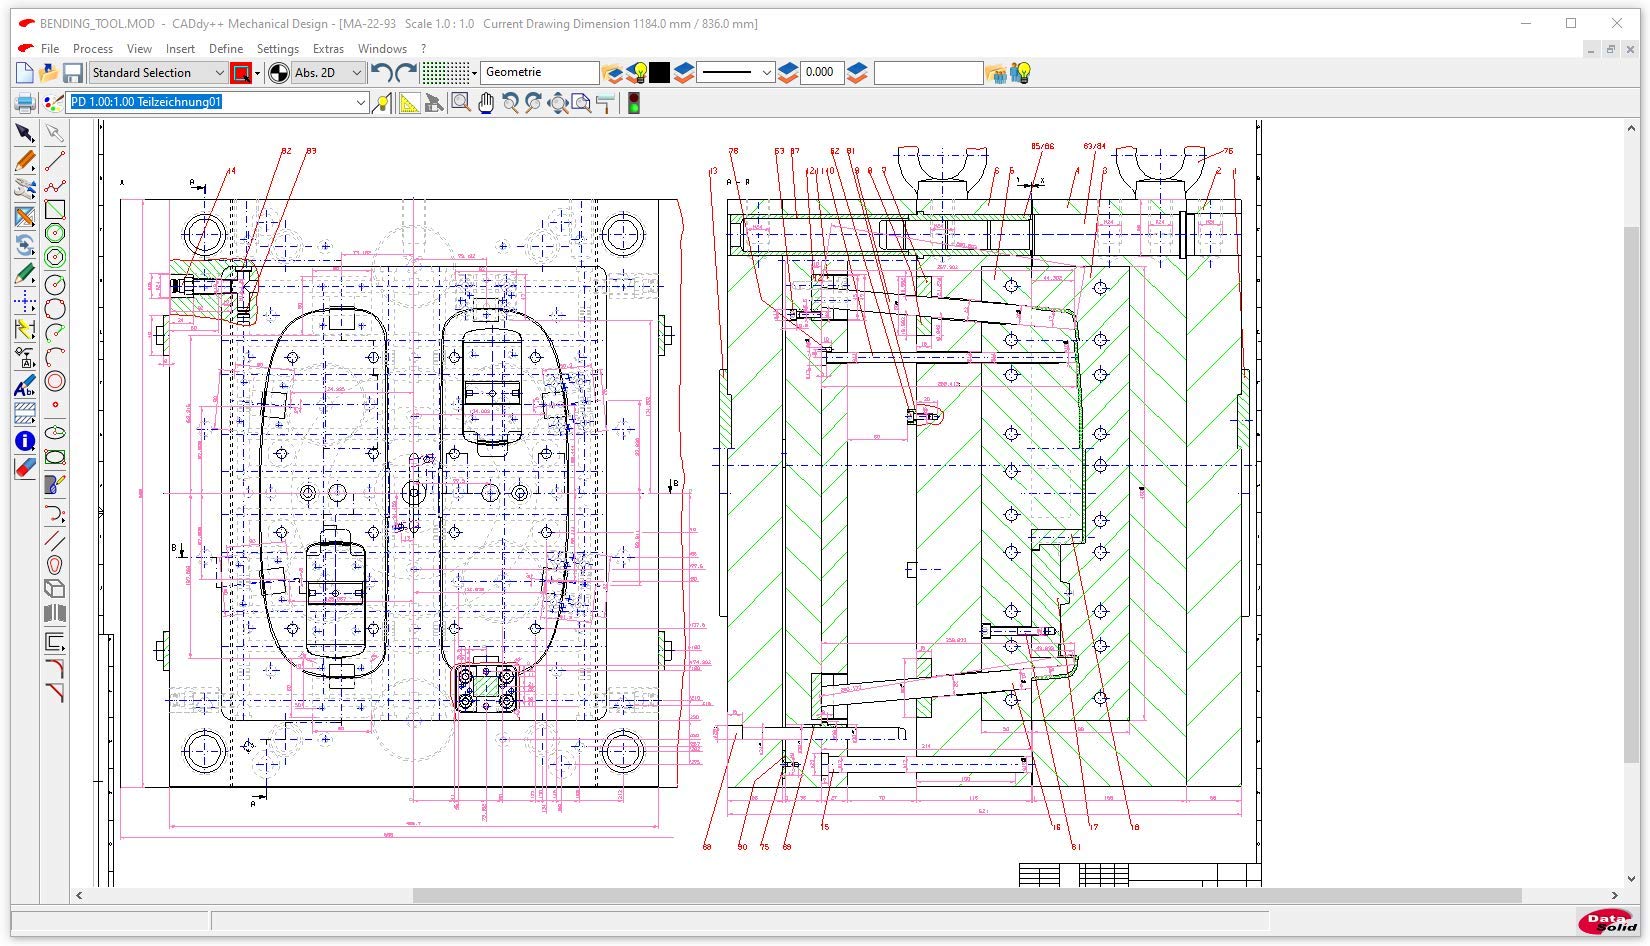Select the rectangle drawing tool
1650x946 pixels.
[x=55, y=209]
